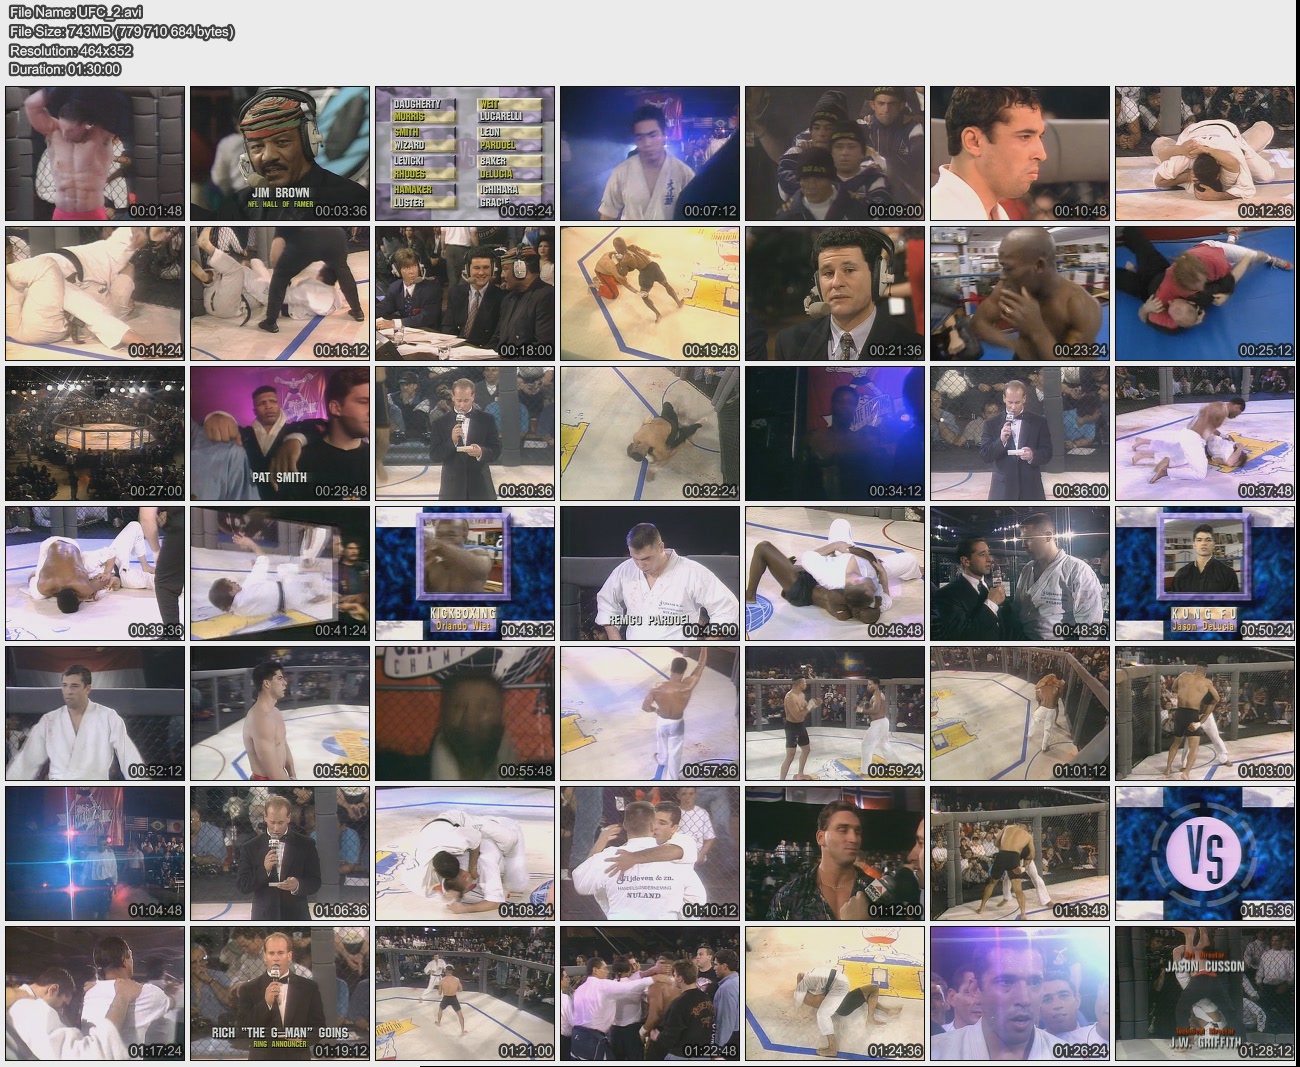Image resolution: width=1300 pixels, height=1067 pixels.
Task: Select the thumbnail stamped 01:26:24
Action: 1019,993
